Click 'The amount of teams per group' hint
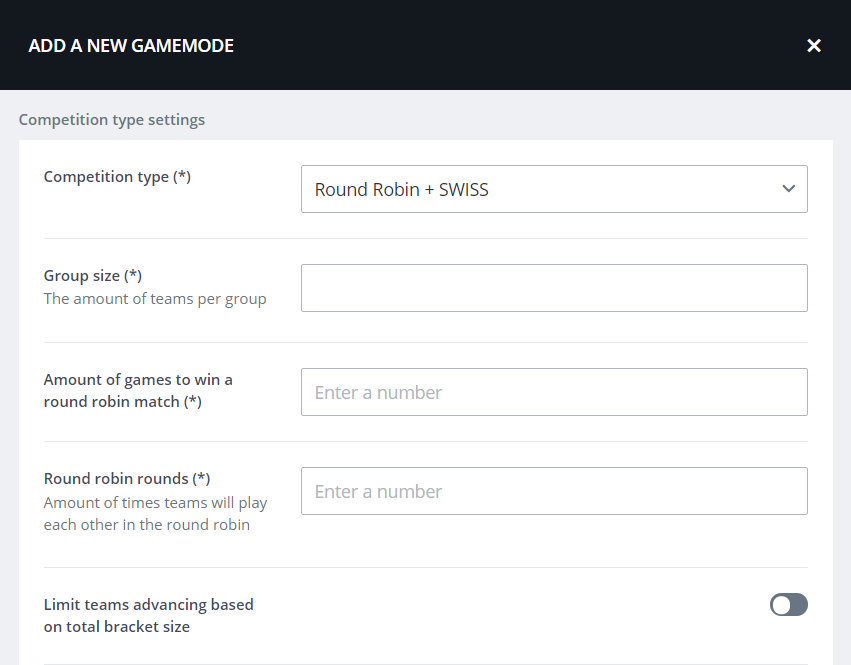Image resolution: width=851 pixels, height=665 pixels. coord(155,299)
